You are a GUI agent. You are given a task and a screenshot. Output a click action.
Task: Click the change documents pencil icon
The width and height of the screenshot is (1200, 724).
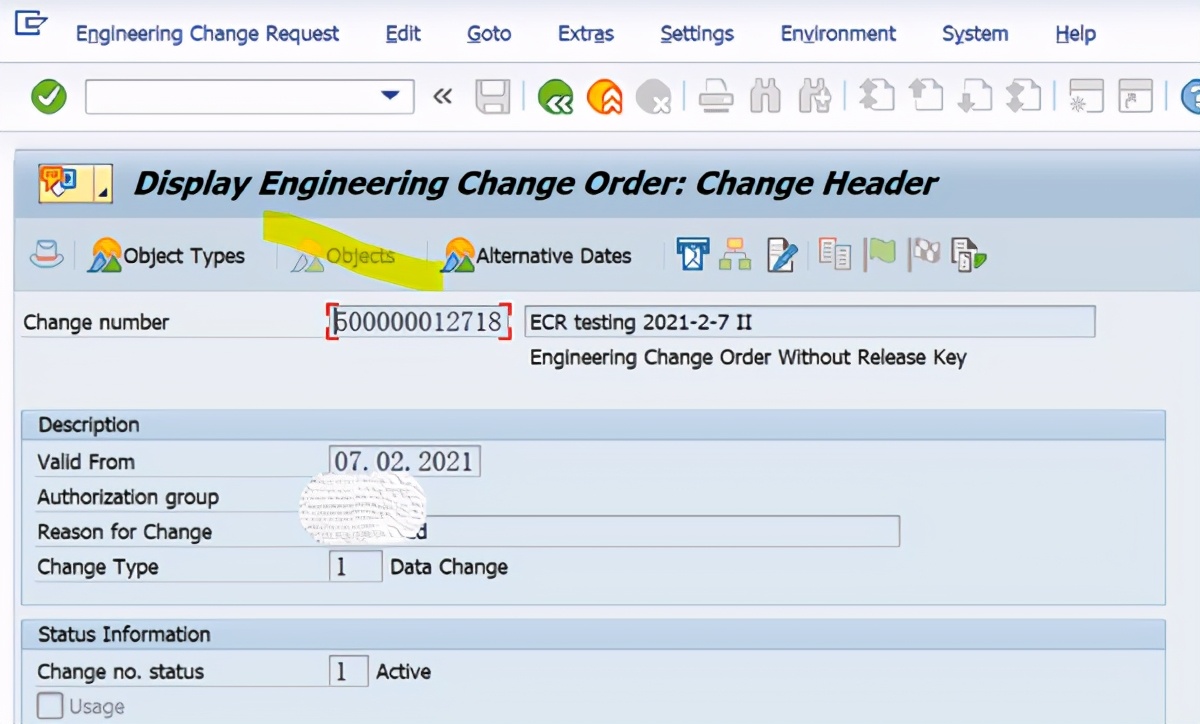coord(783,255)
